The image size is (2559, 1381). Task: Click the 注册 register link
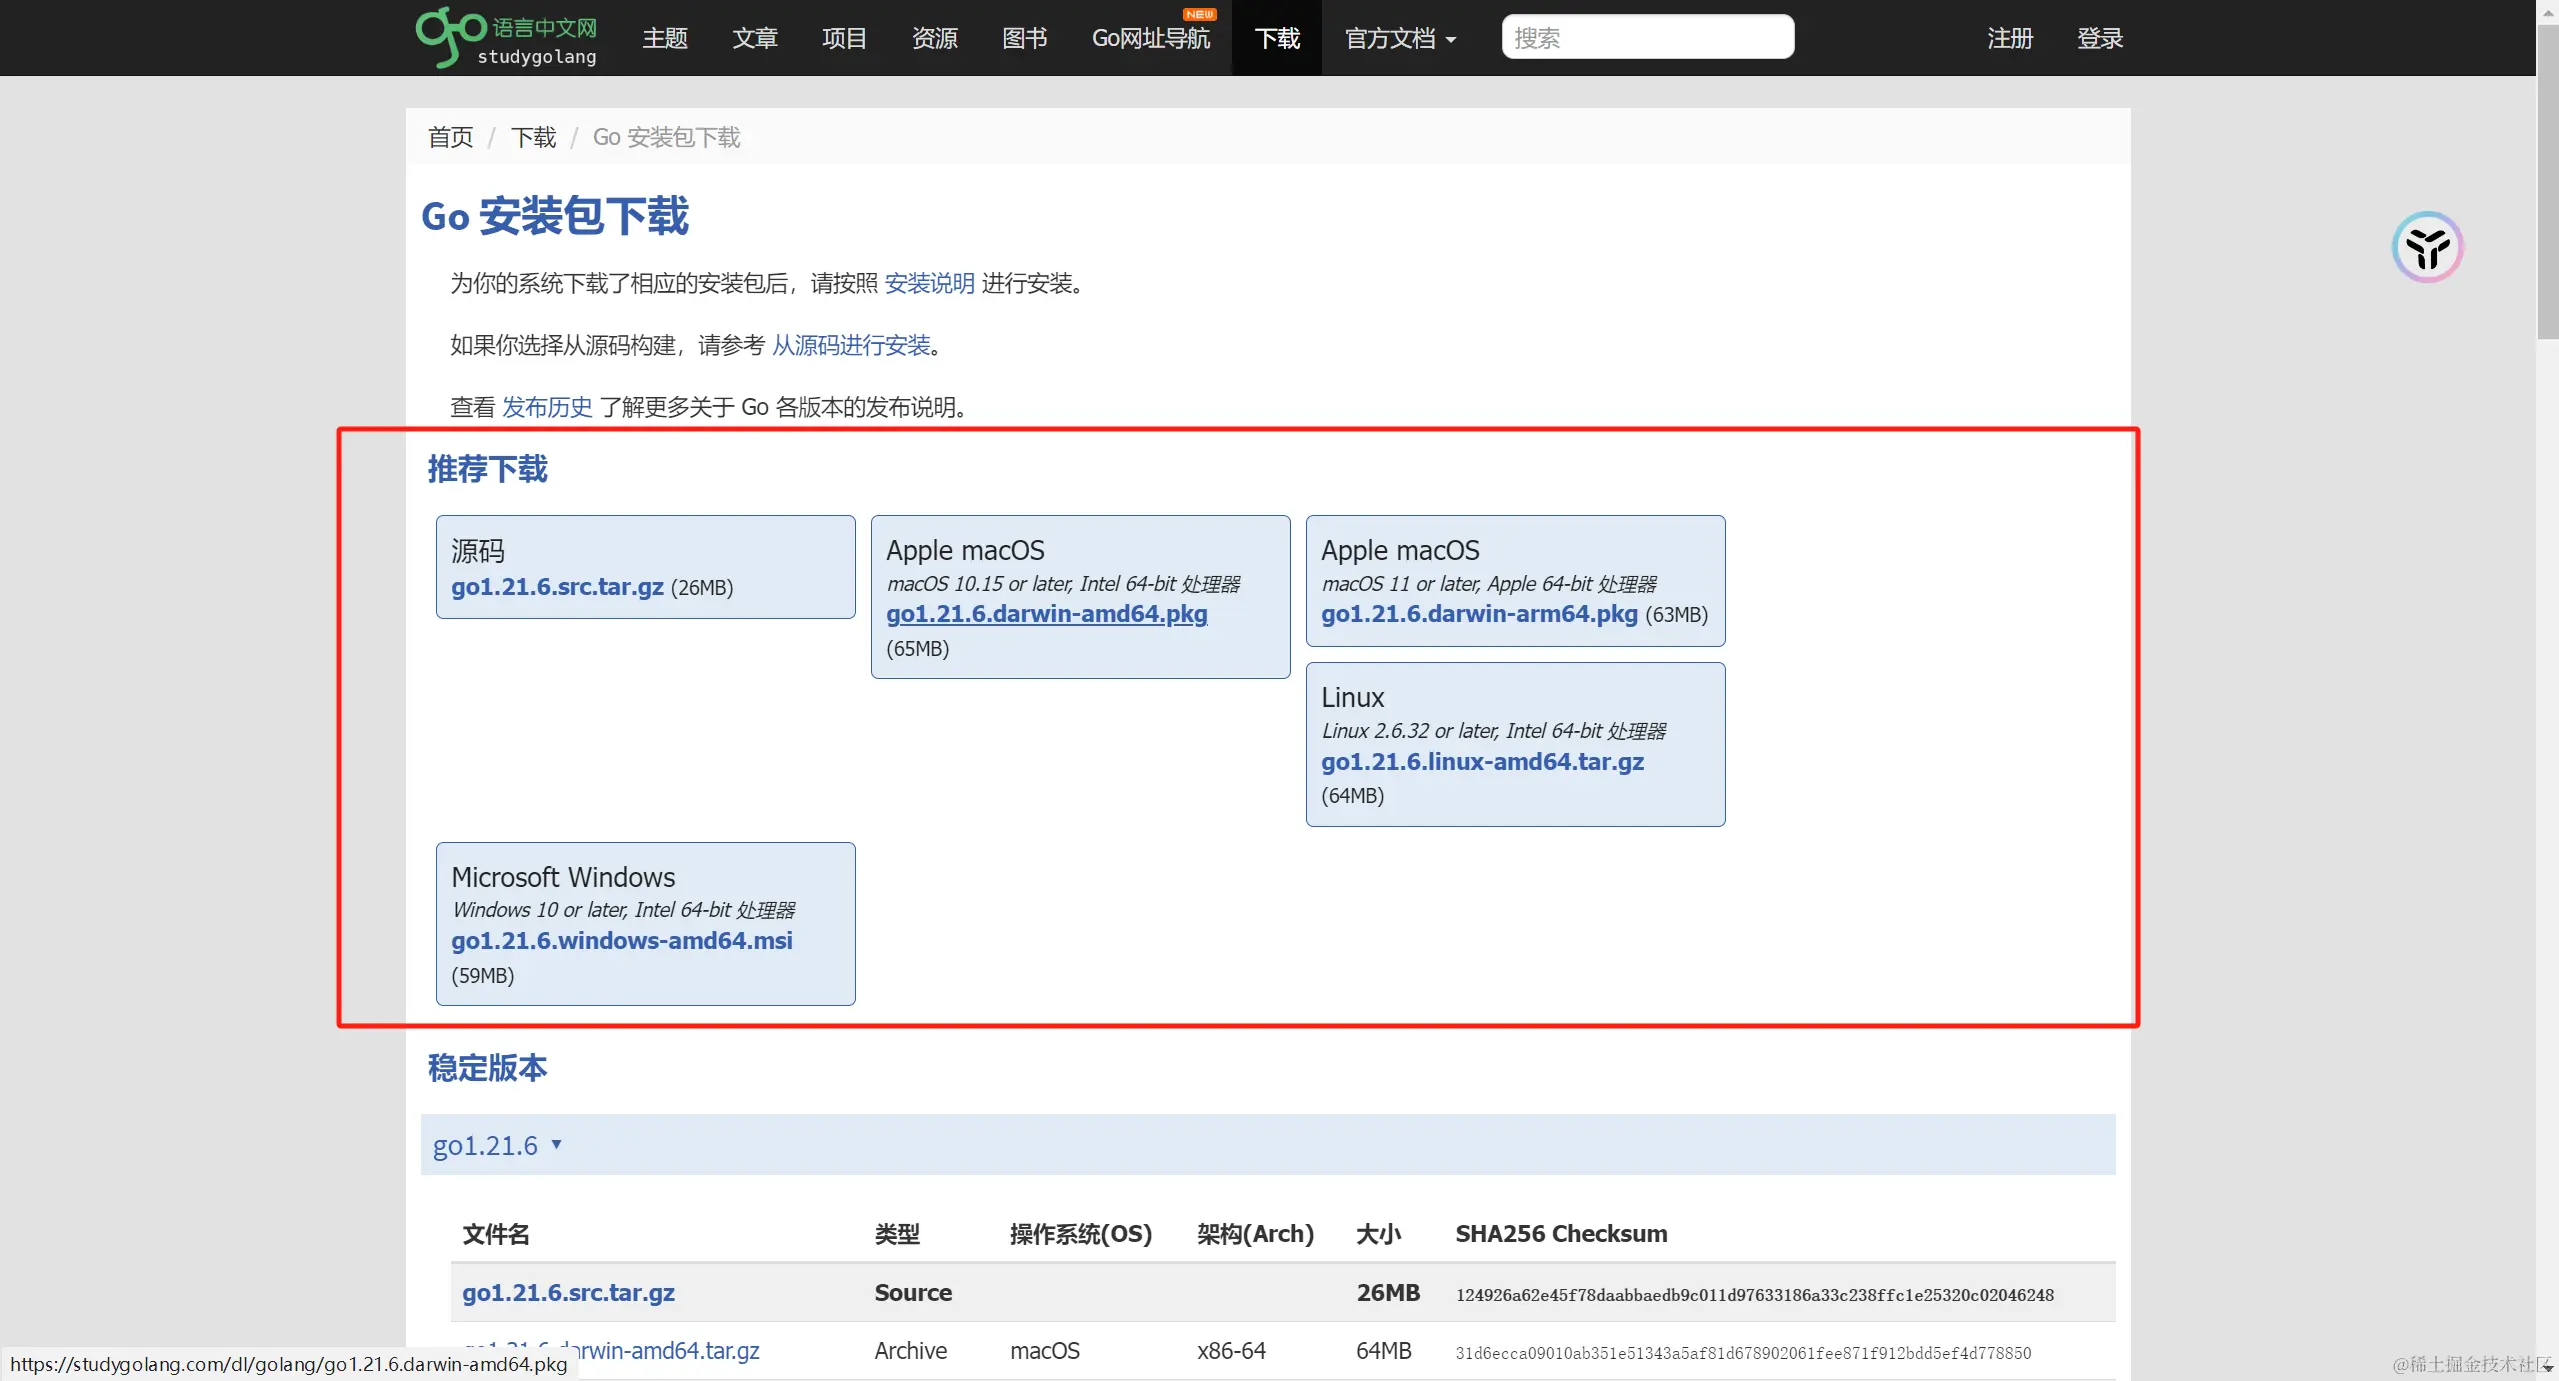coord(2009,38)
